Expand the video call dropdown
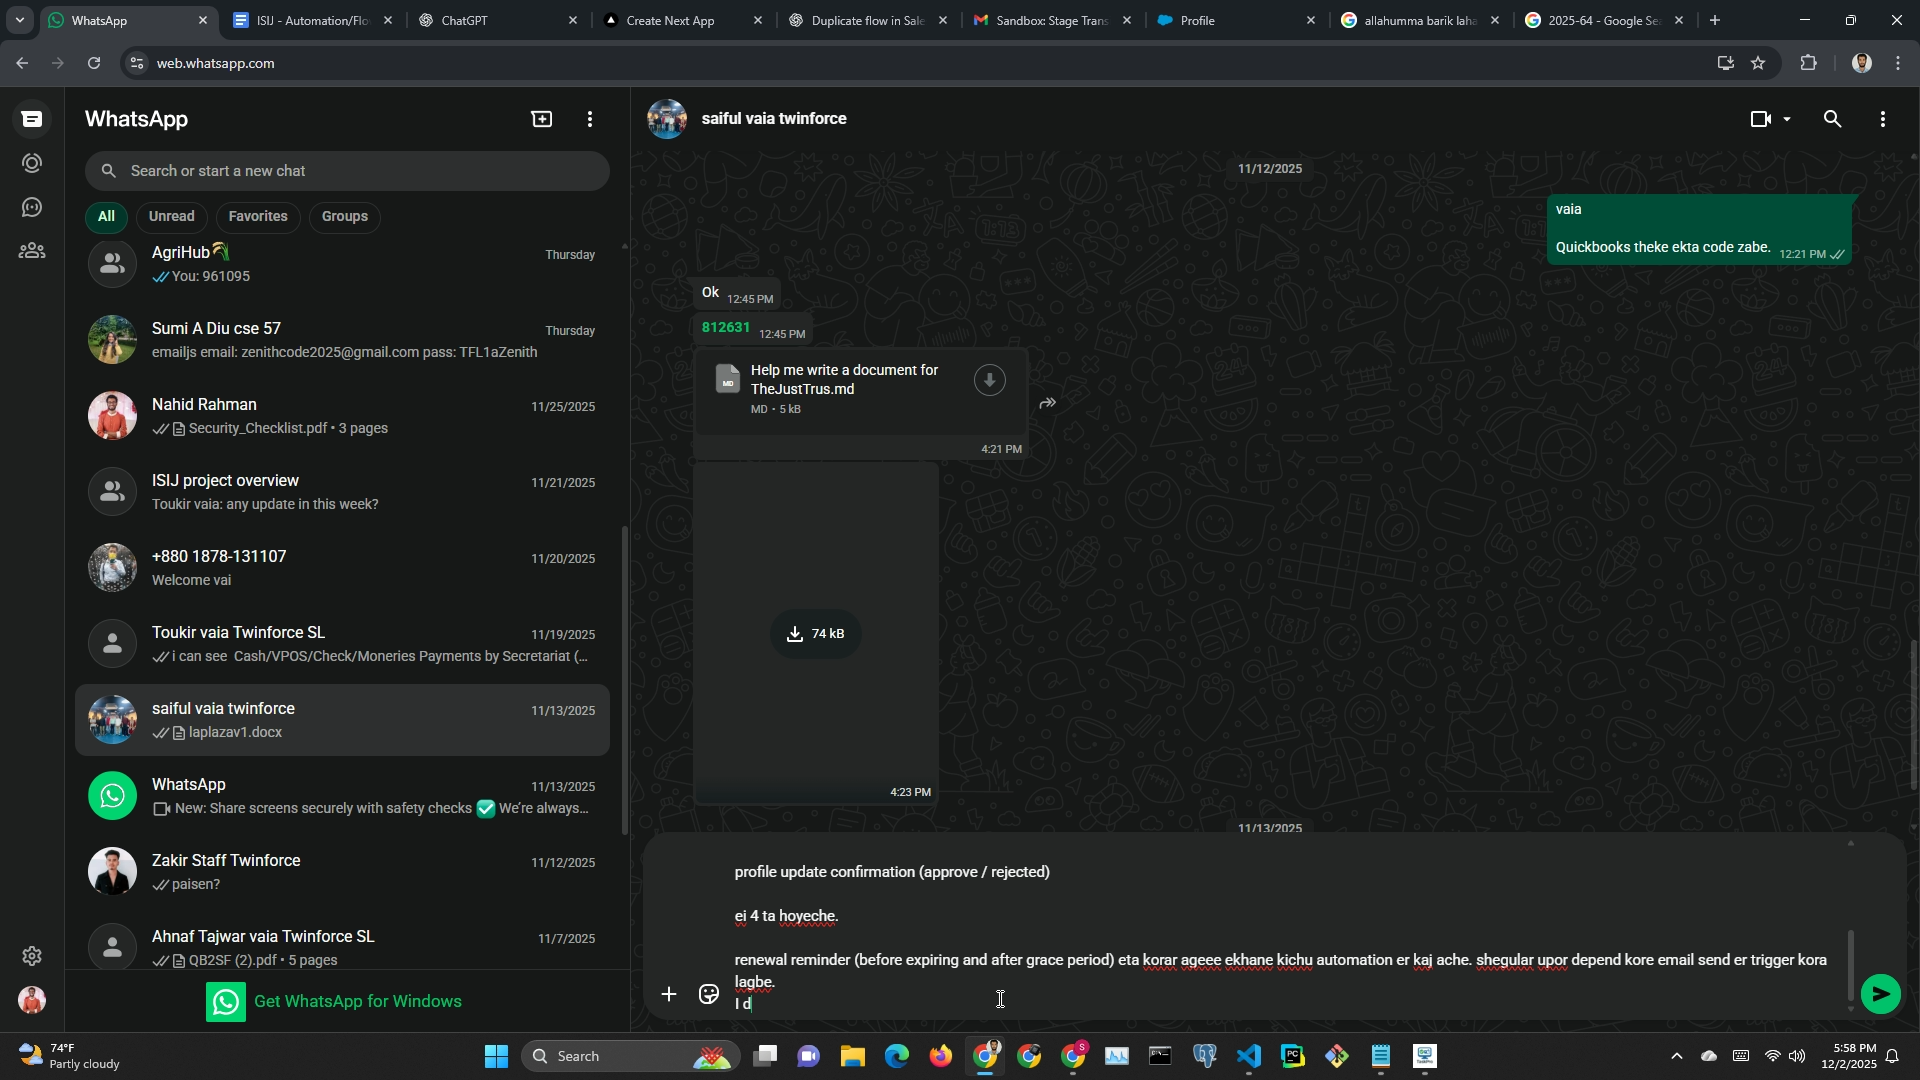This screenshot has height=1080, width=1920. pos(1787,119)
